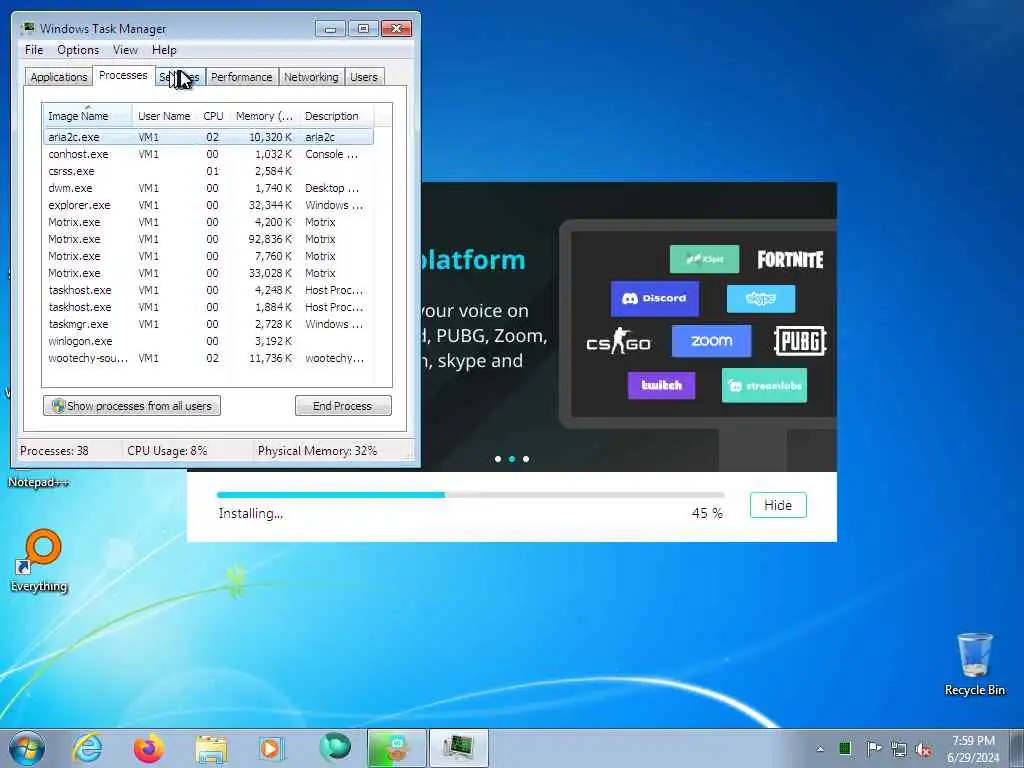The width and height of the screenshot is (1024, 768).
Task: Launch Internet Explorer from the taskbar
Action: pyautogui.click(x=87, y=748)
